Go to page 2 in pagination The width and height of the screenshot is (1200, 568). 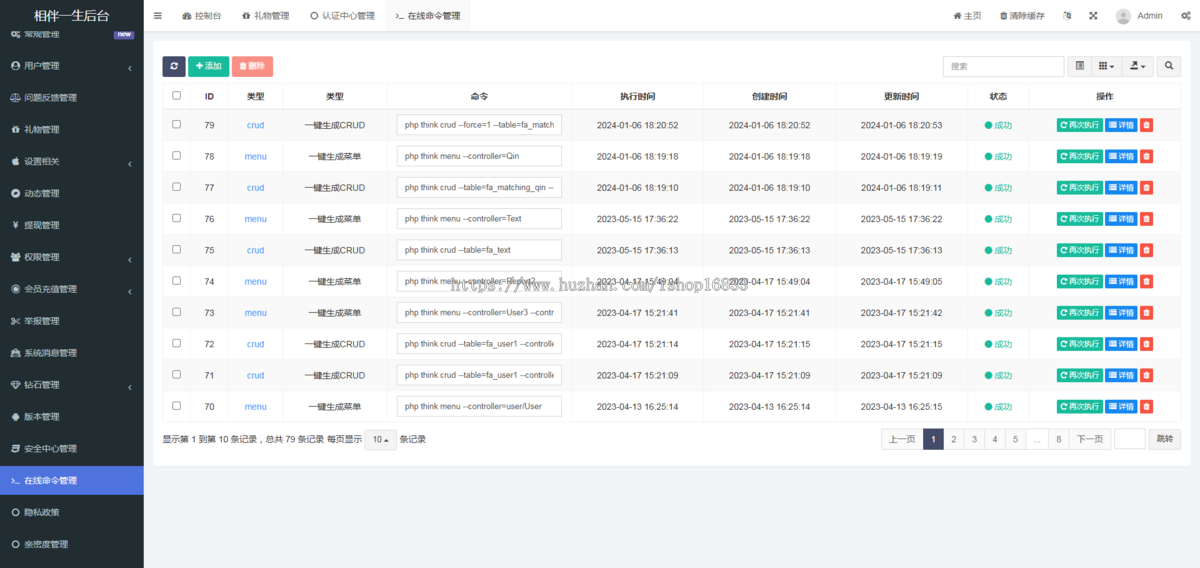954,439
